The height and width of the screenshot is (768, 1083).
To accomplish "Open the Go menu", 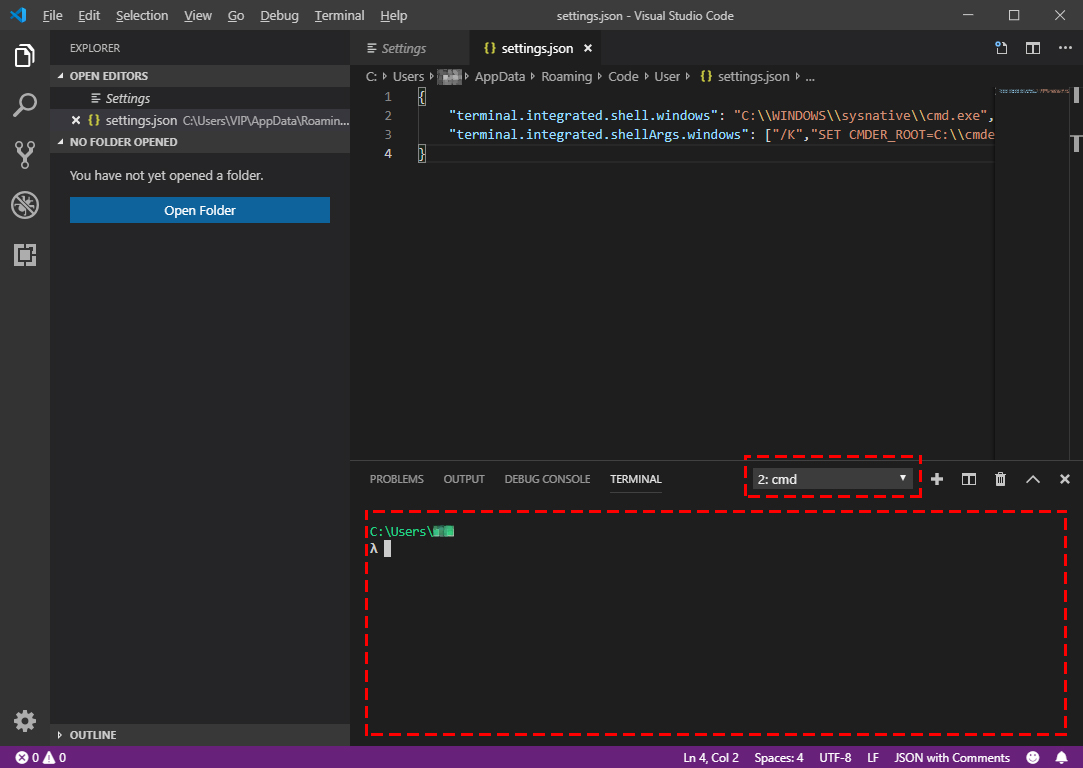I will [236, 15].
